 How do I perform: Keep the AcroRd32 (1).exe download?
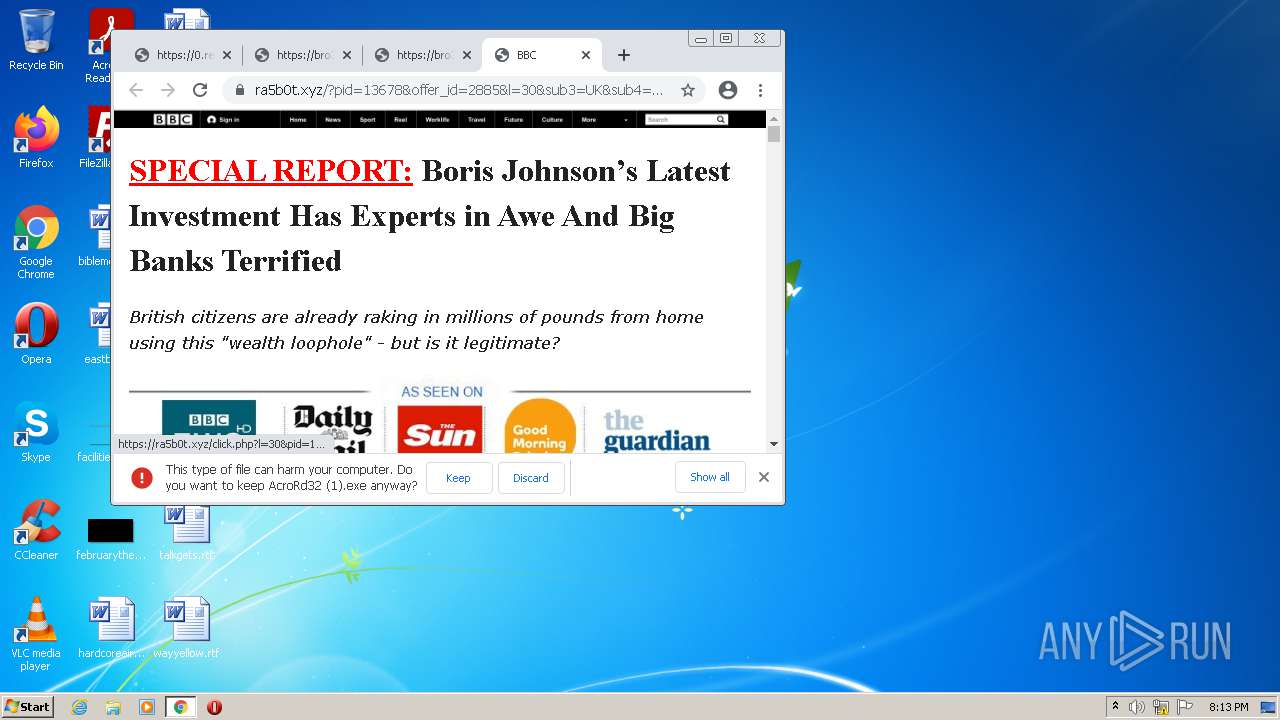[x=459, y=478]
